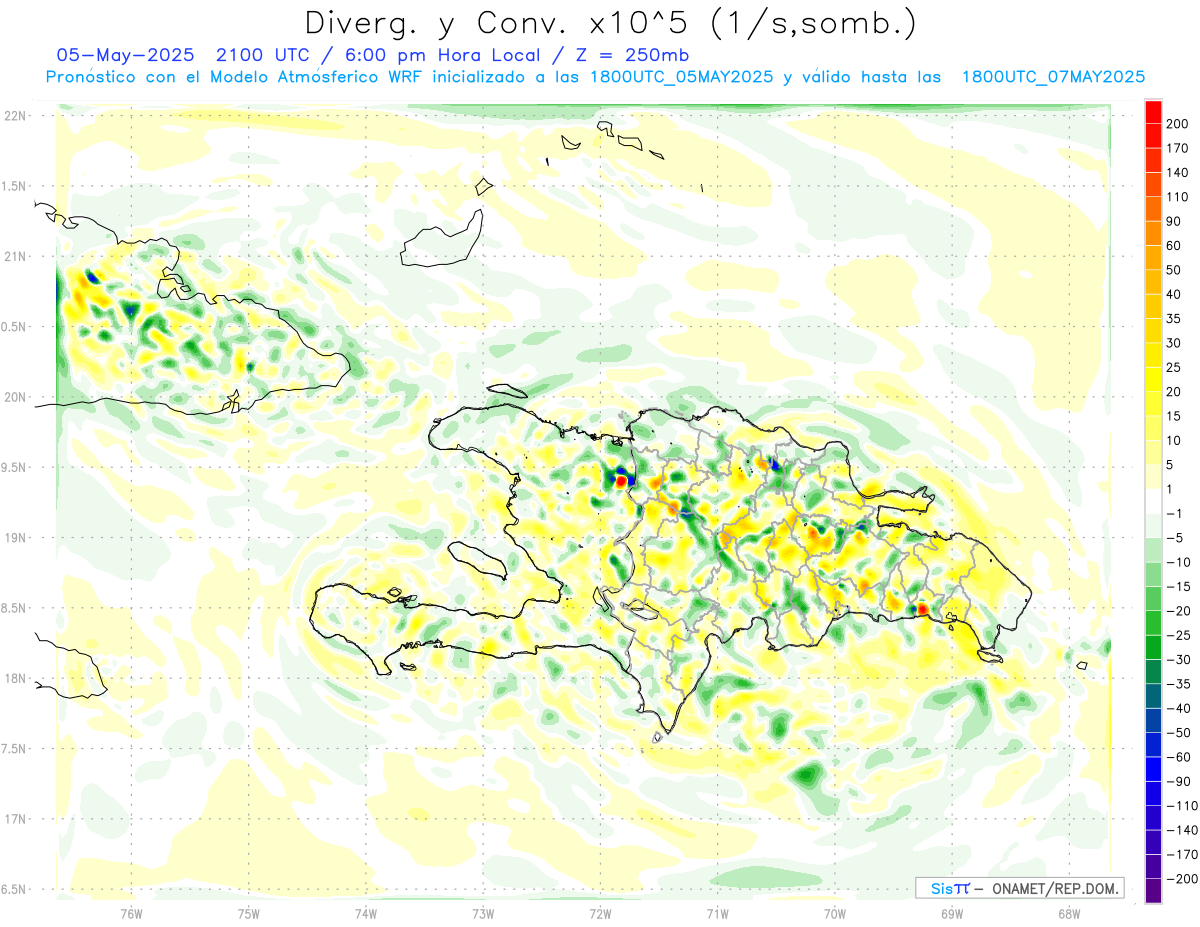Click the '-5' color bar label

click(x=1174, y=538)
